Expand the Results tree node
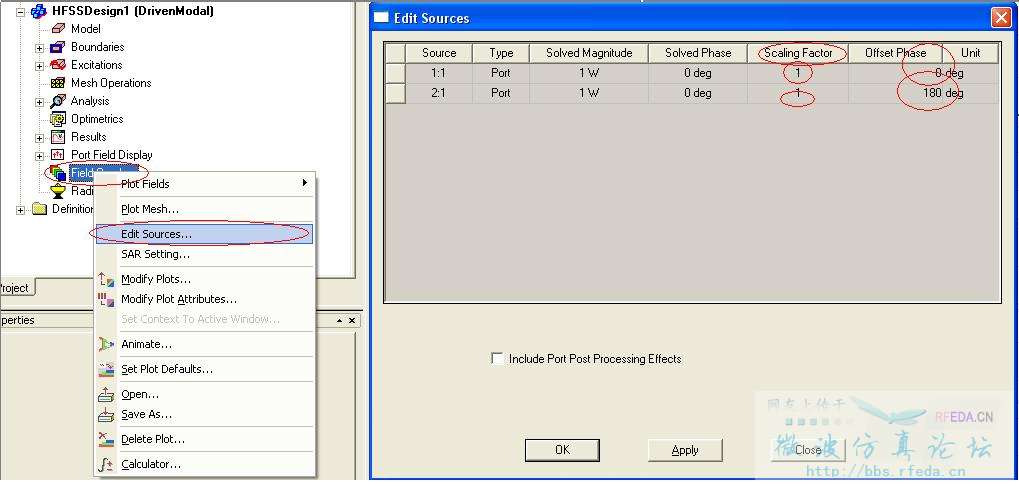Viewport: 1019px width, 486px height. 40,138
